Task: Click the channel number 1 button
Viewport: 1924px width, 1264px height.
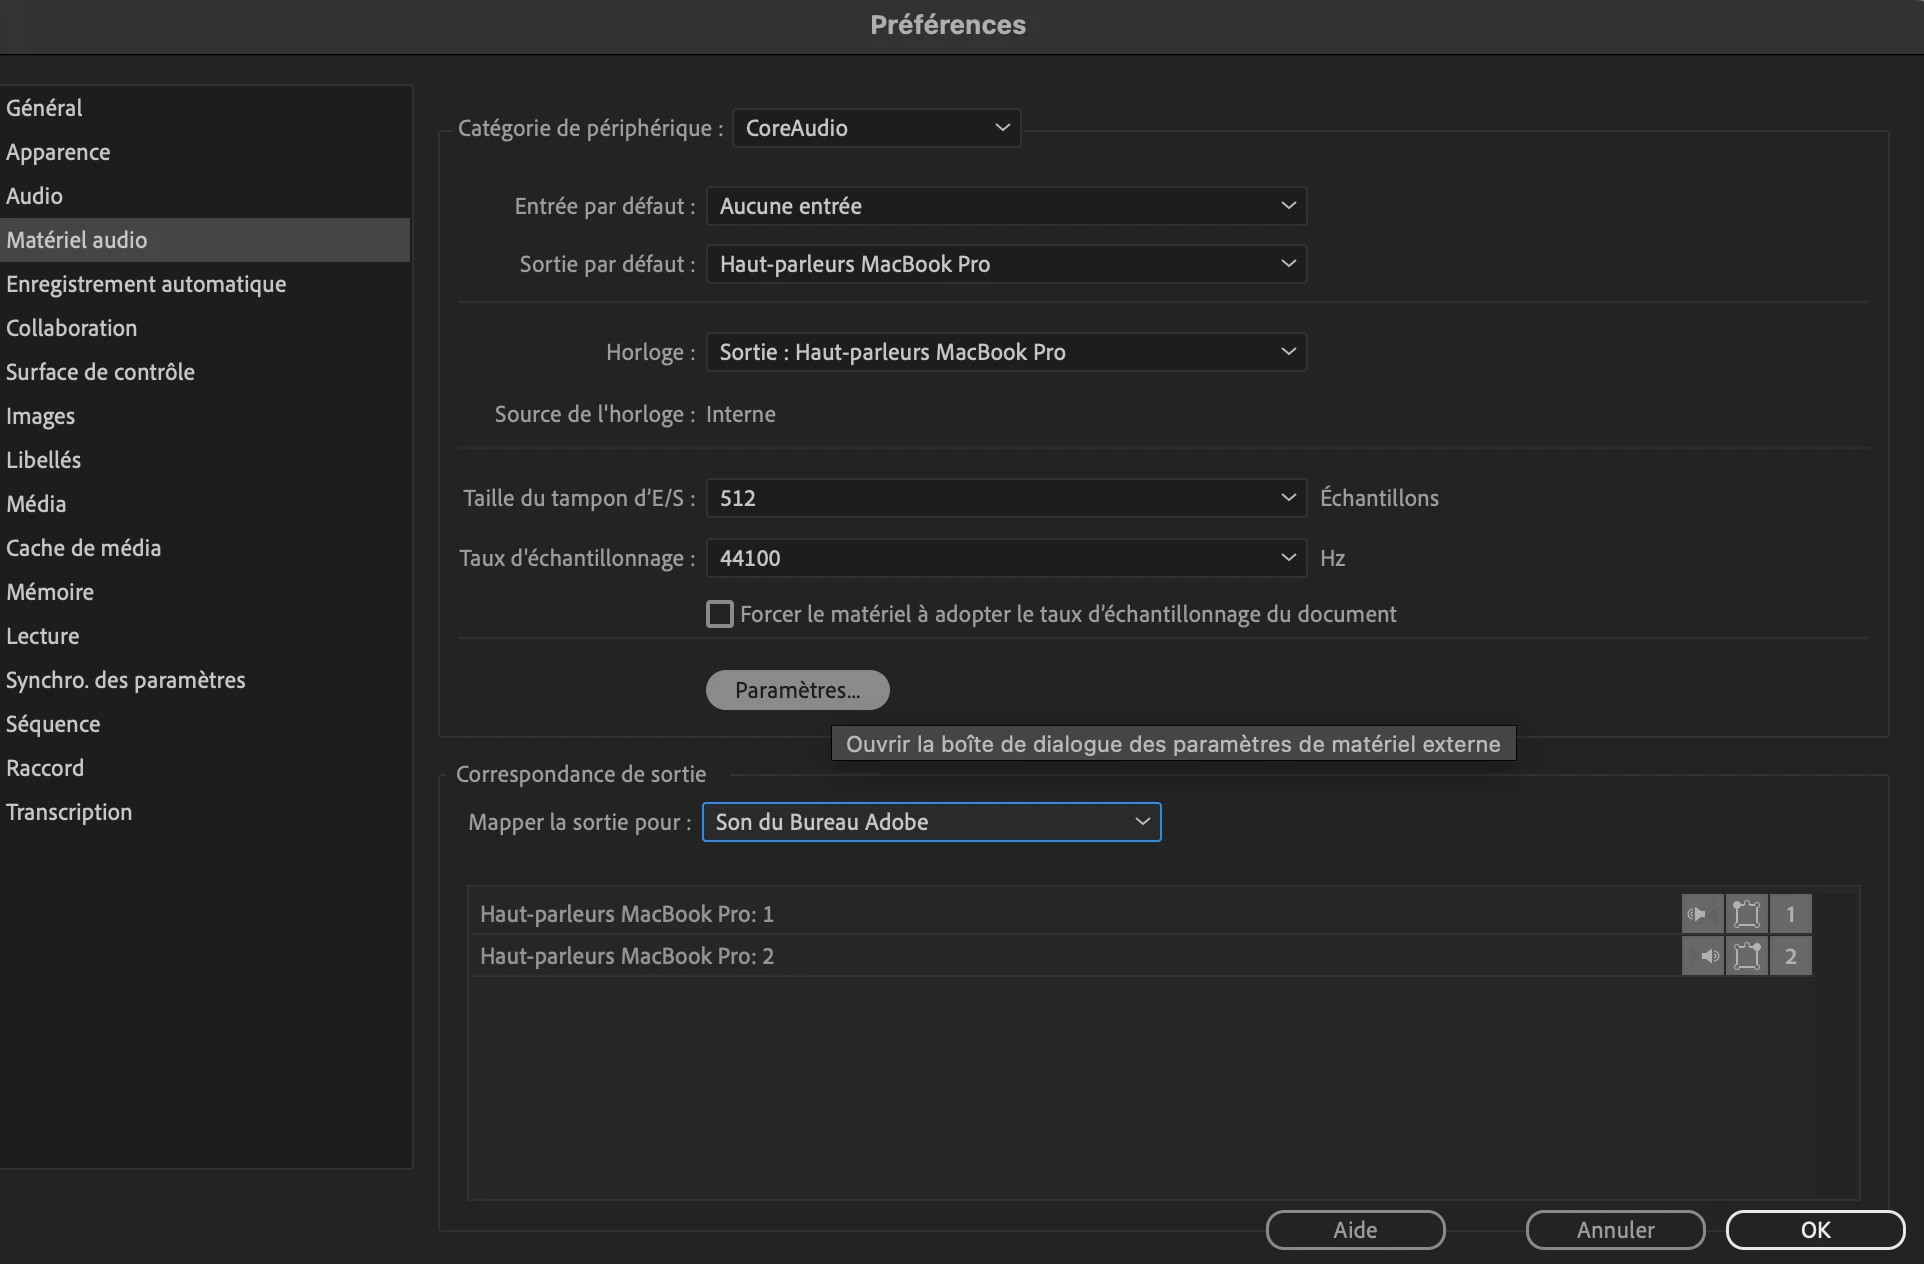Action: pyautogui.click(x=1790, y=914)
